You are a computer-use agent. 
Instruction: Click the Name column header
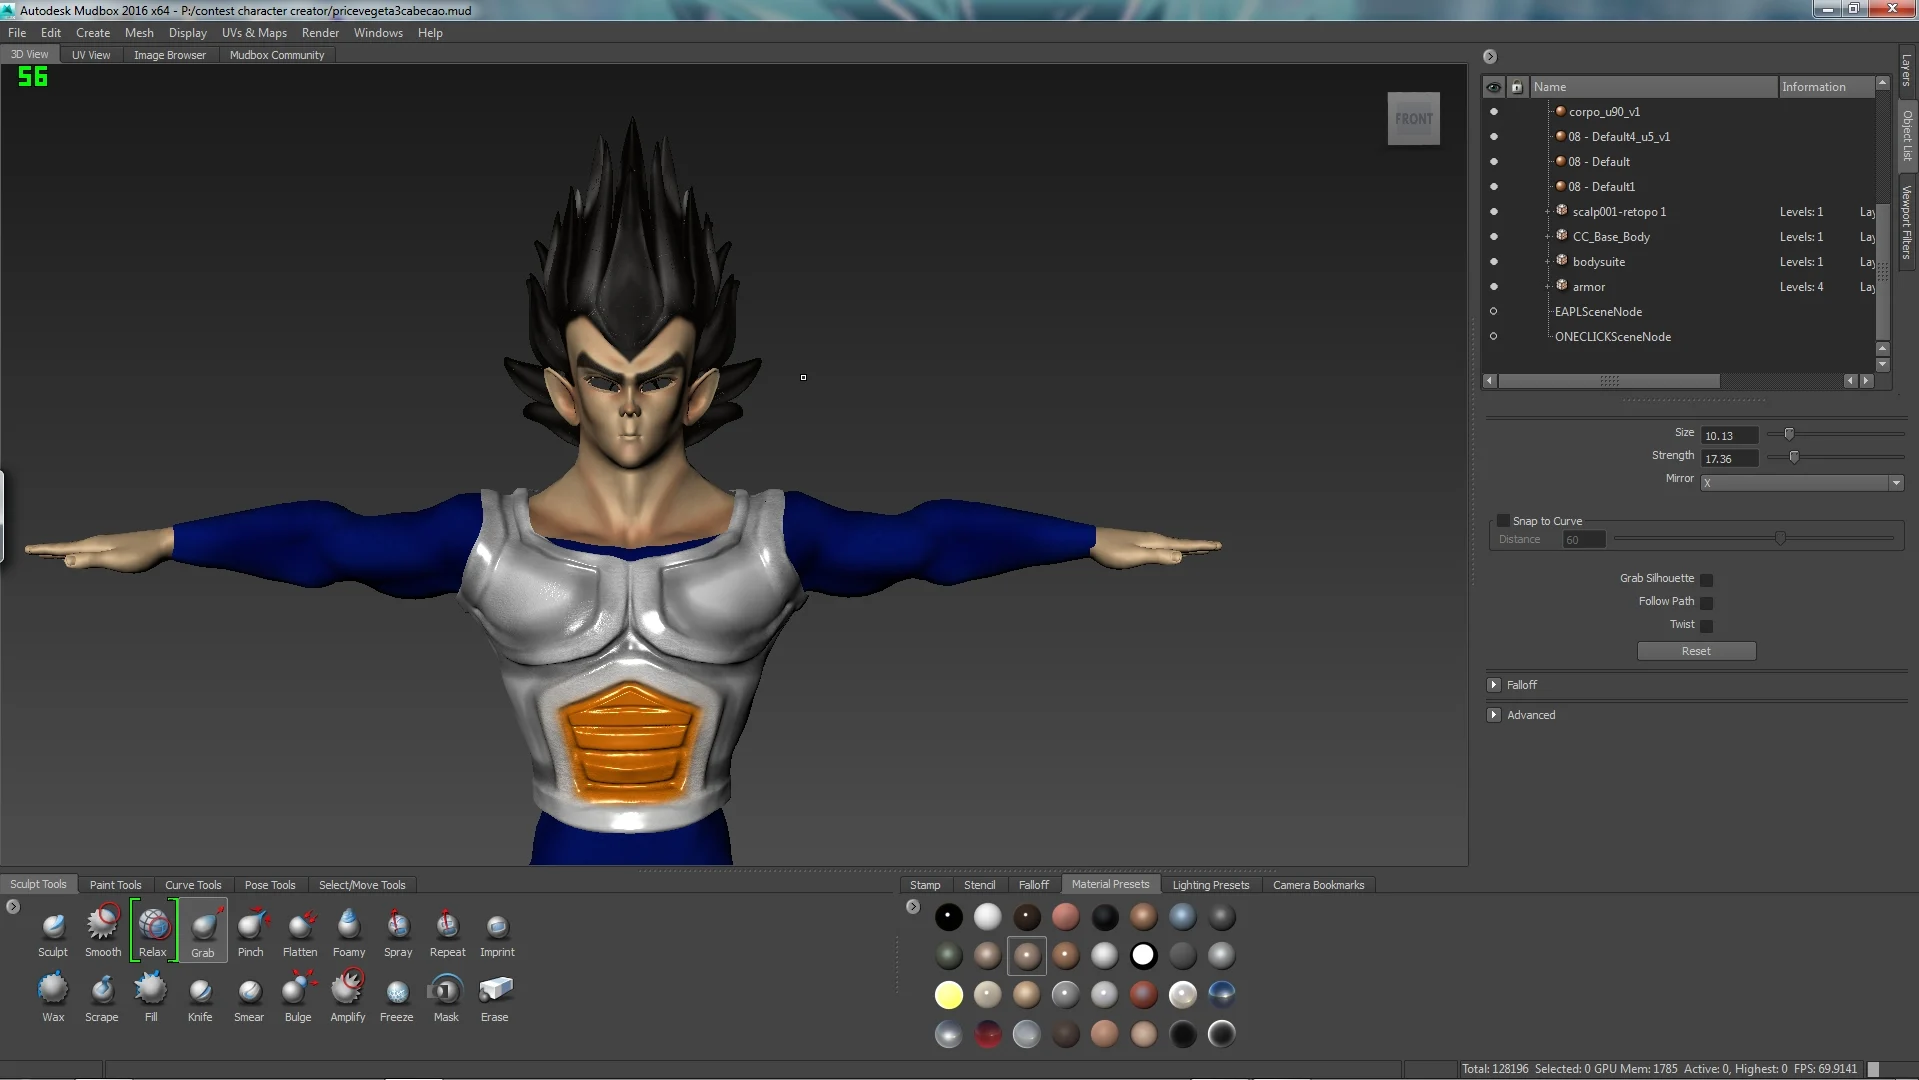point(1653,87)
